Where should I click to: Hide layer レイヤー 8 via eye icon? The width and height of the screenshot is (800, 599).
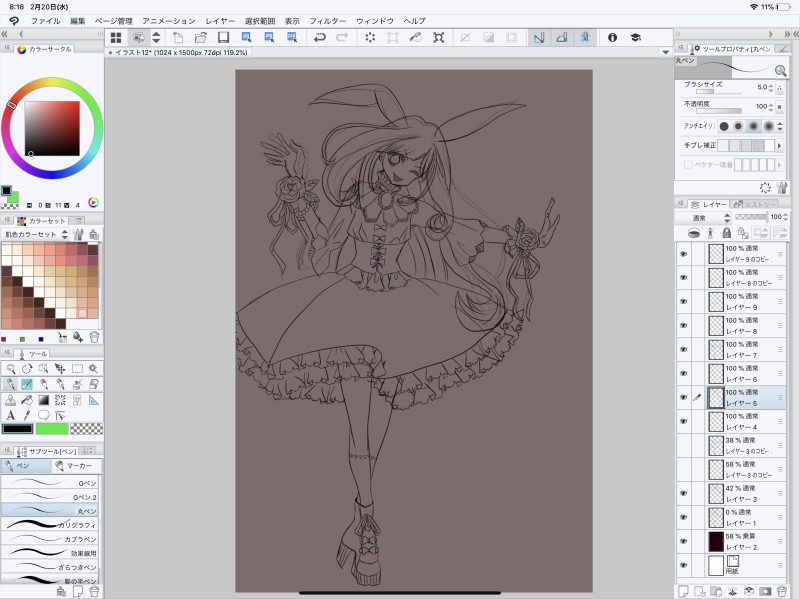click(684, 325)
